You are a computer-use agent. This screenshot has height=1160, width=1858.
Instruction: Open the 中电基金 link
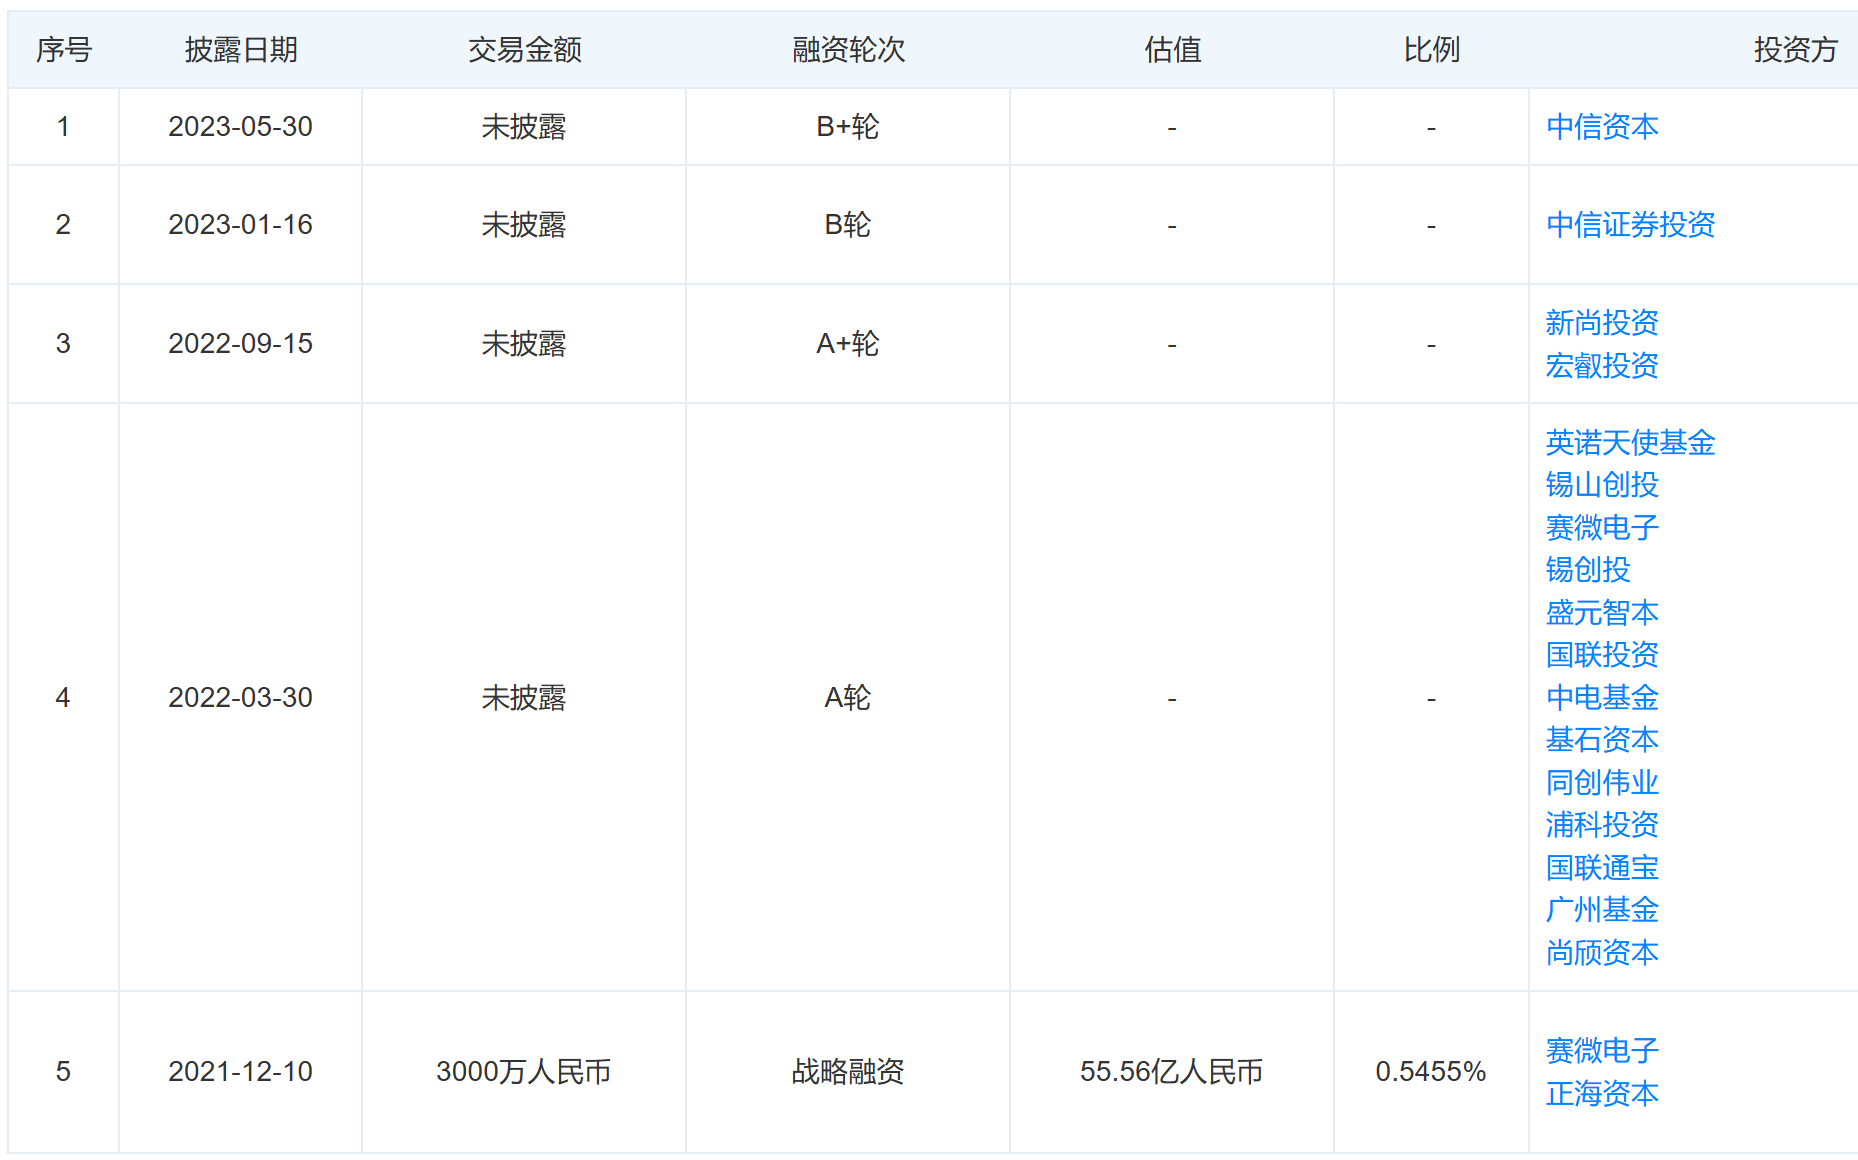1602,698
